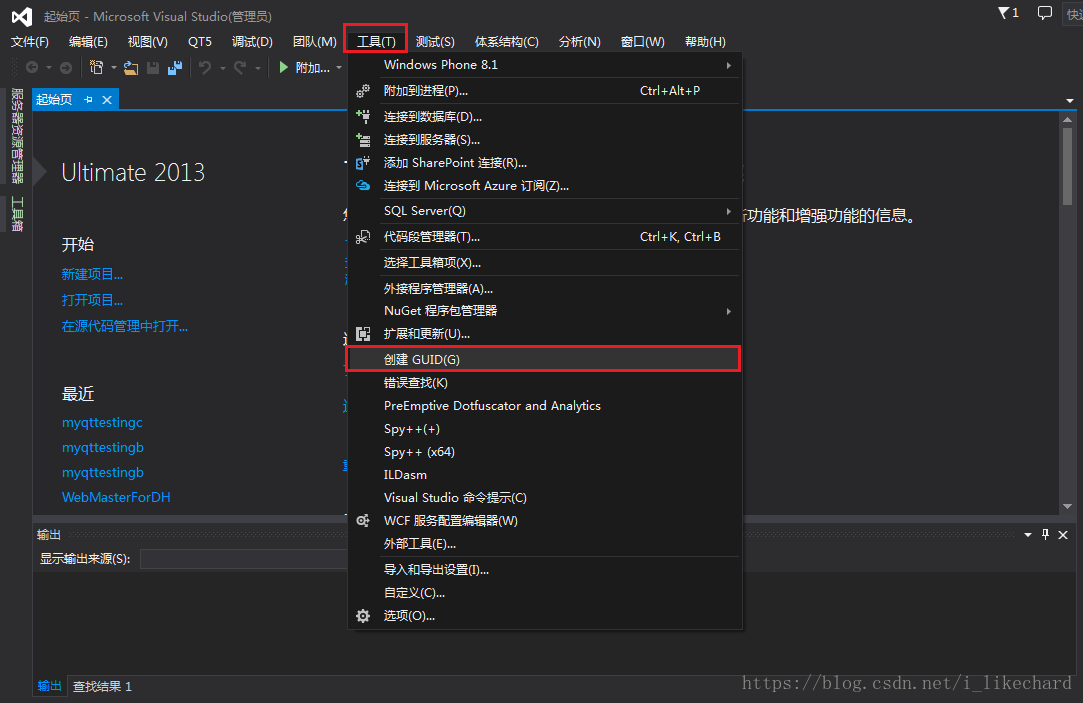Select 错误查找(K) menu item
Screen dimensions: 1083x703
click(545, 383)
